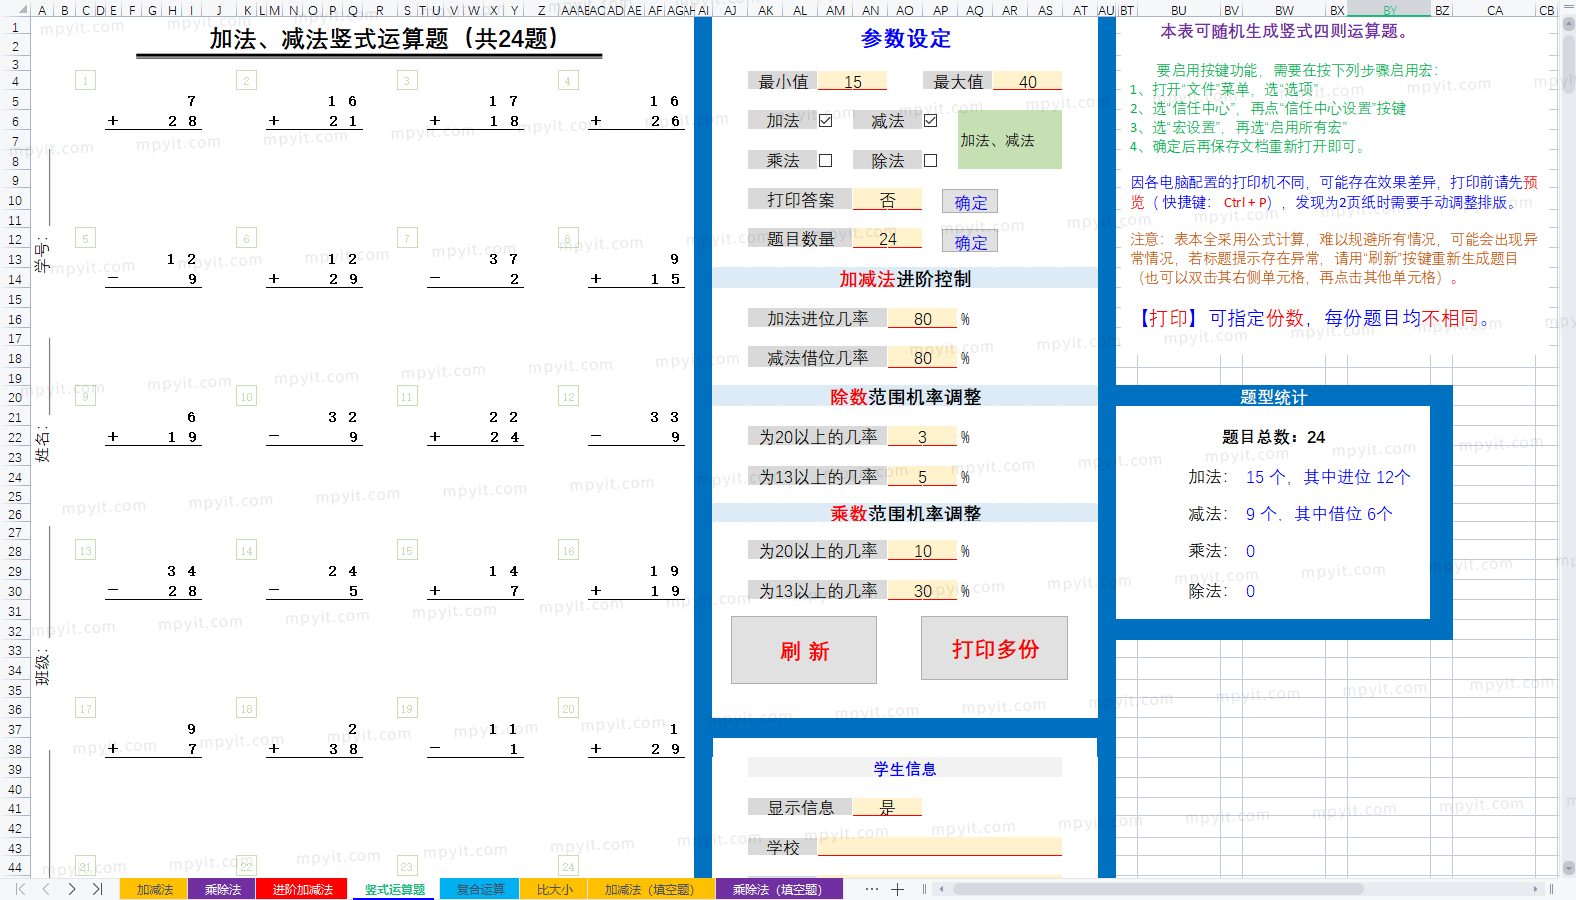1576x900 pixels.
Task: Open the 进阶加减法 sheet tab
Action: click(x=302, y=889)
